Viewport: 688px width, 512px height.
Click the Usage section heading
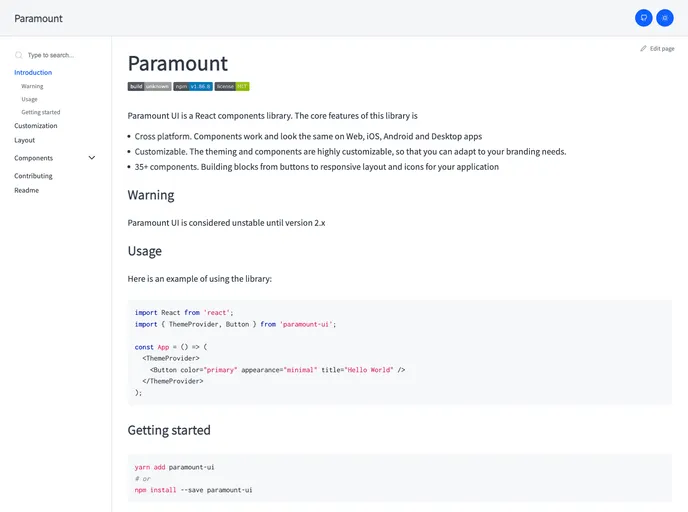click(144, 251)
